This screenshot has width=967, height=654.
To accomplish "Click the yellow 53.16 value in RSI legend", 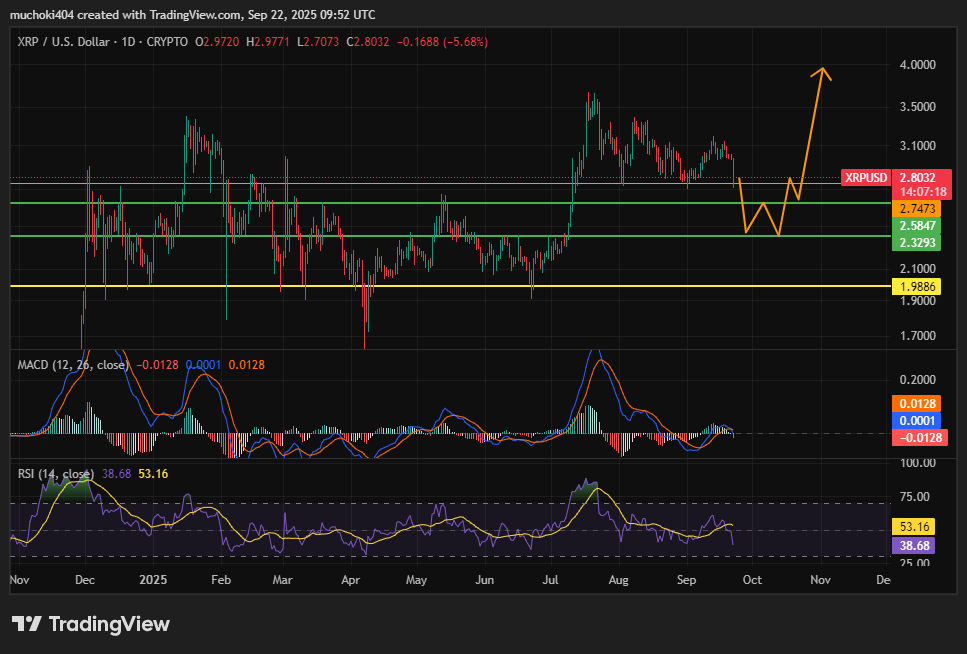I will point(153,474).
